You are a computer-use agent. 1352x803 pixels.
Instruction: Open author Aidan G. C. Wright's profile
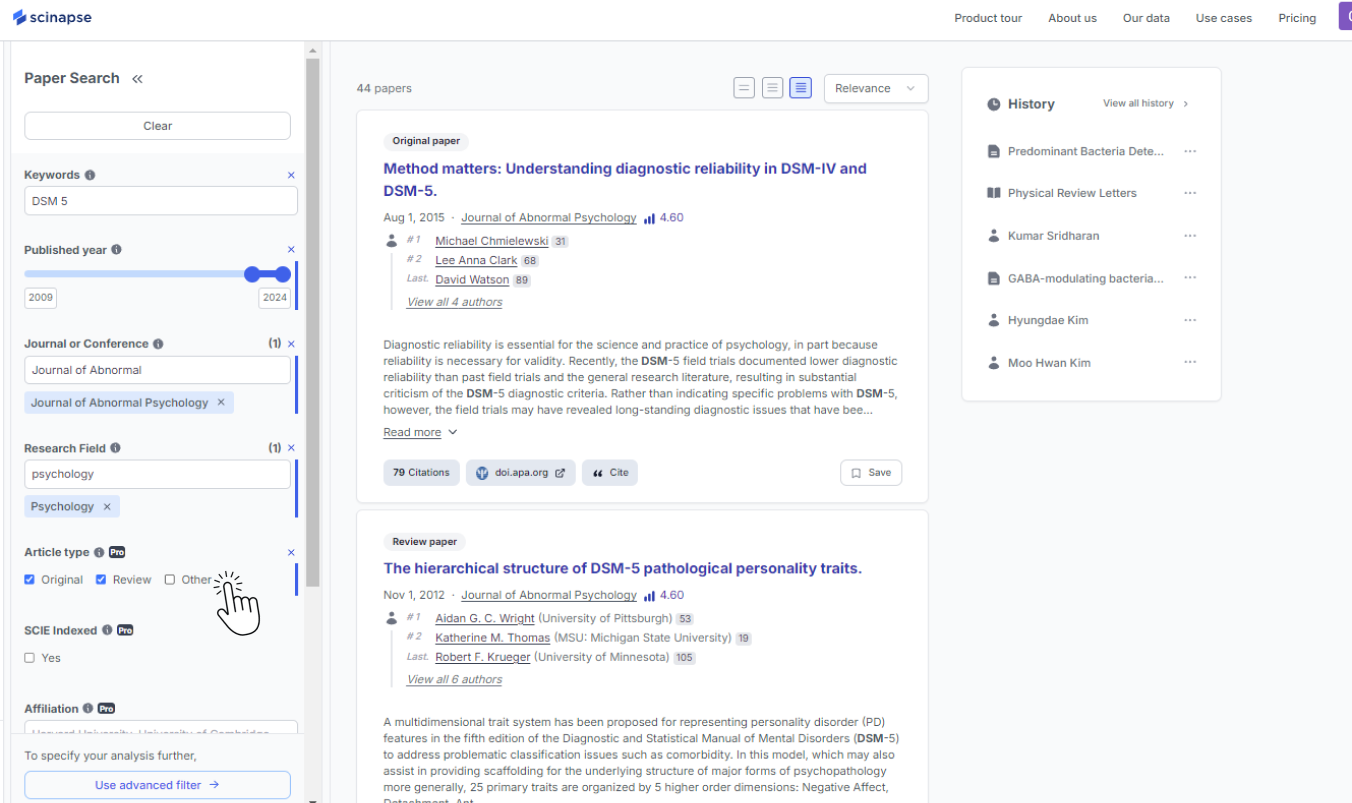tap(485, 619)
